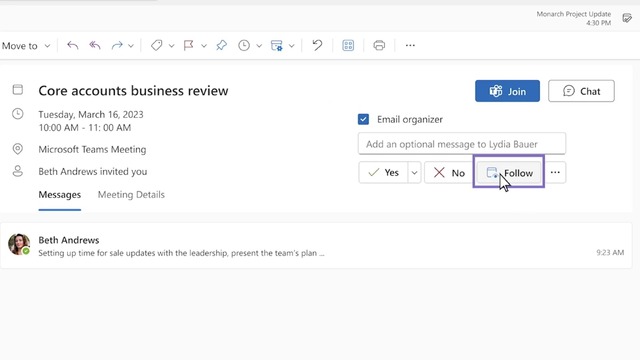Click the optional message to Lydia Bauer field
Screen dimensions: 640x360
point(462,144)
